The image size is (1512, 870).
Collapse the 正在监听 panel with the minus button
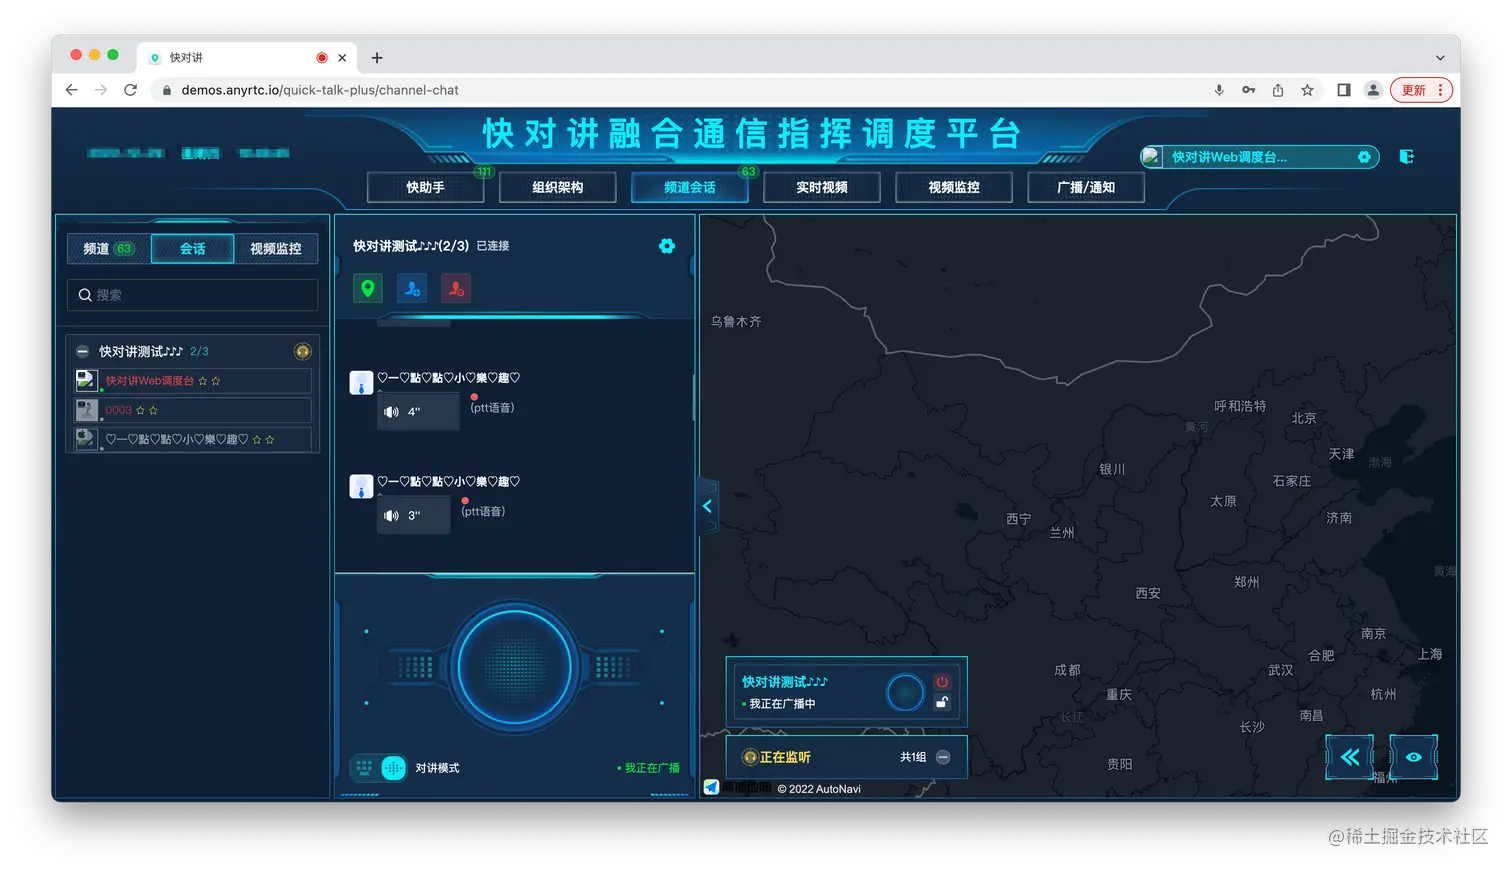pos(943,757)
